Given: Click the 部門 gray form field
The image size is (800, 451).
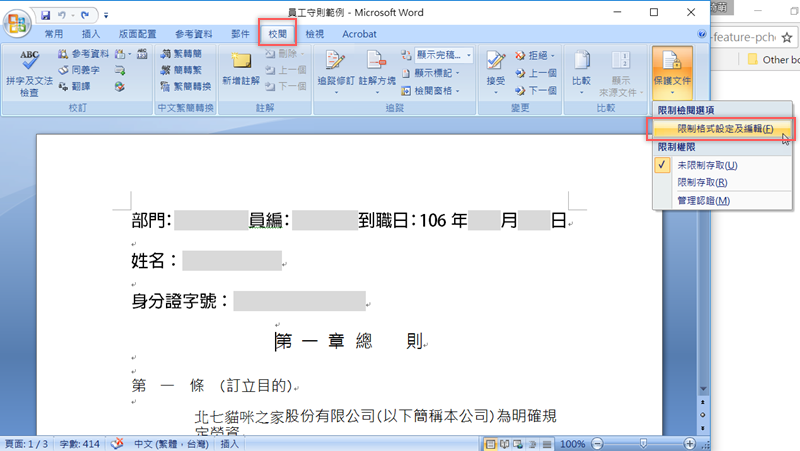Looking at the screenshot, I should [x=211, y=220].
